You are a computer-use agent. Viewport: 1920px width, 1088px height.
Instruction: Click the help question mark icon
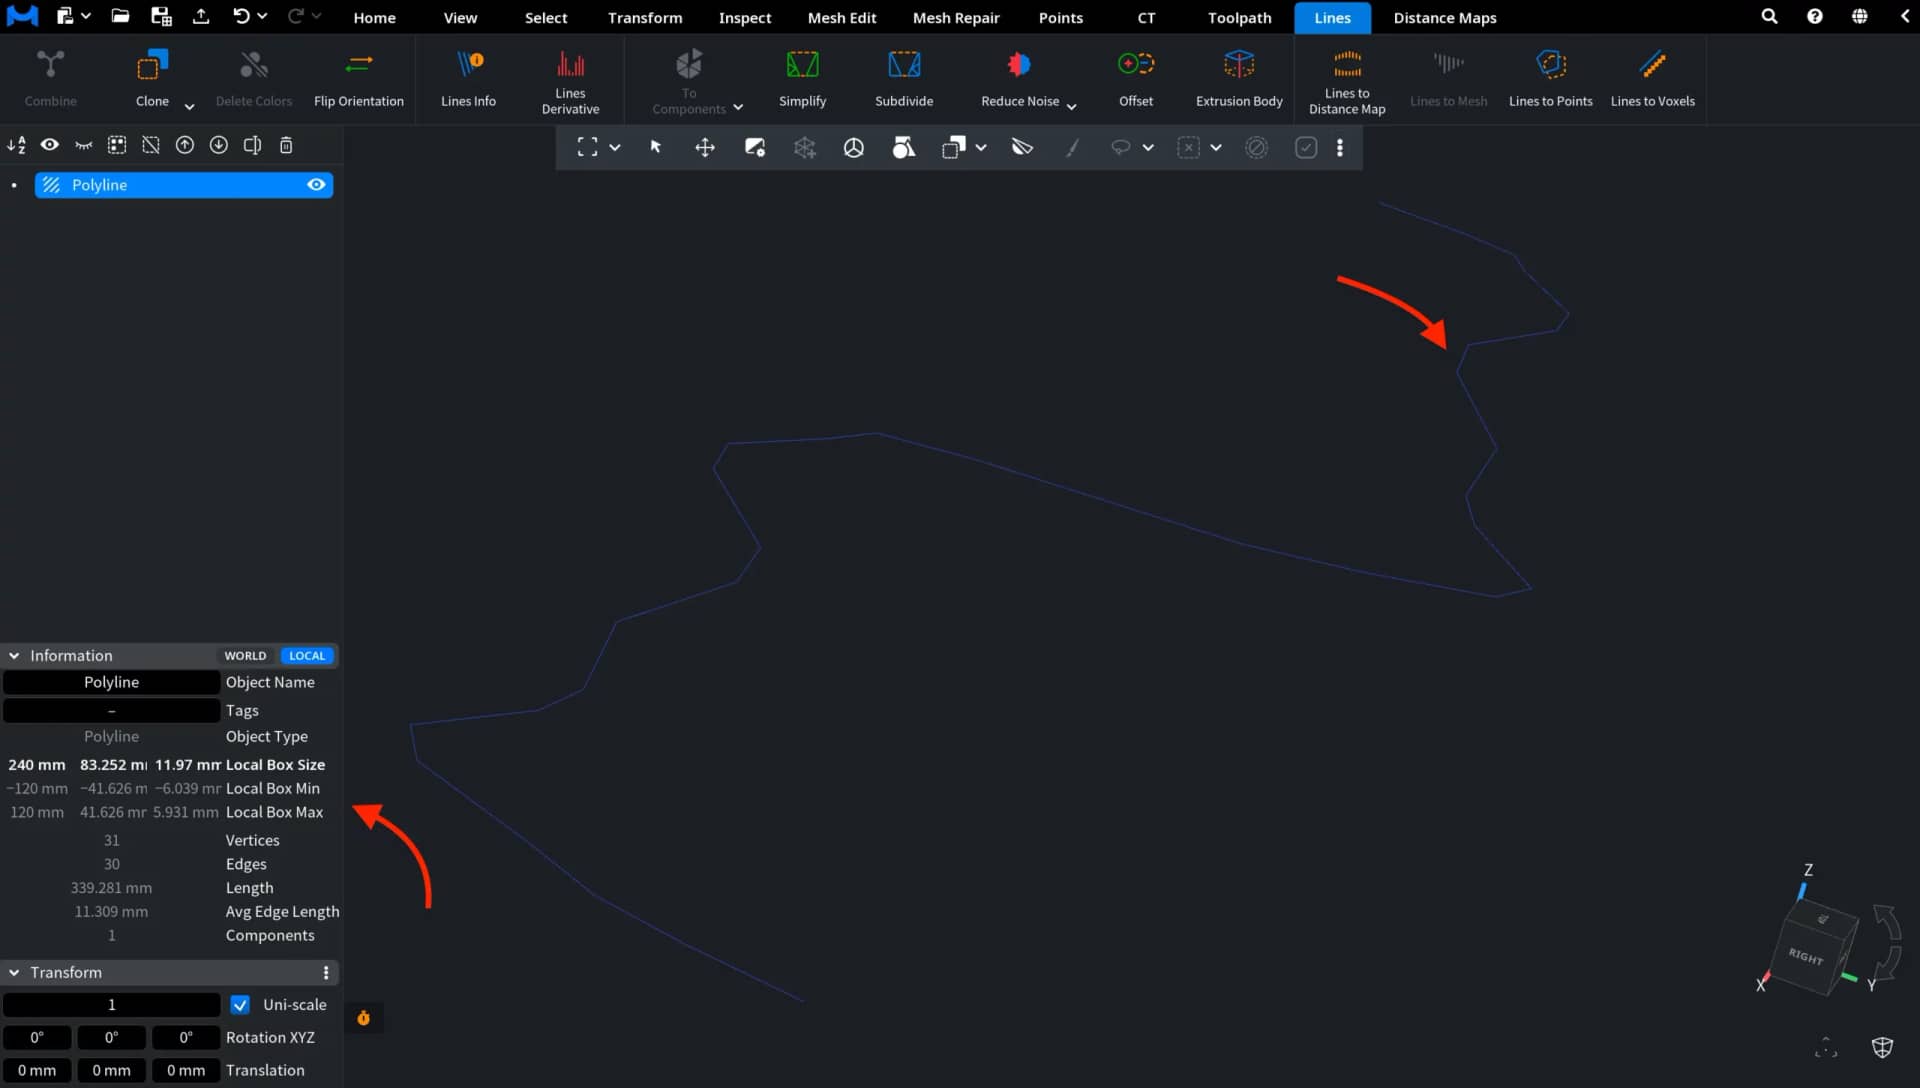[1814, 17]
